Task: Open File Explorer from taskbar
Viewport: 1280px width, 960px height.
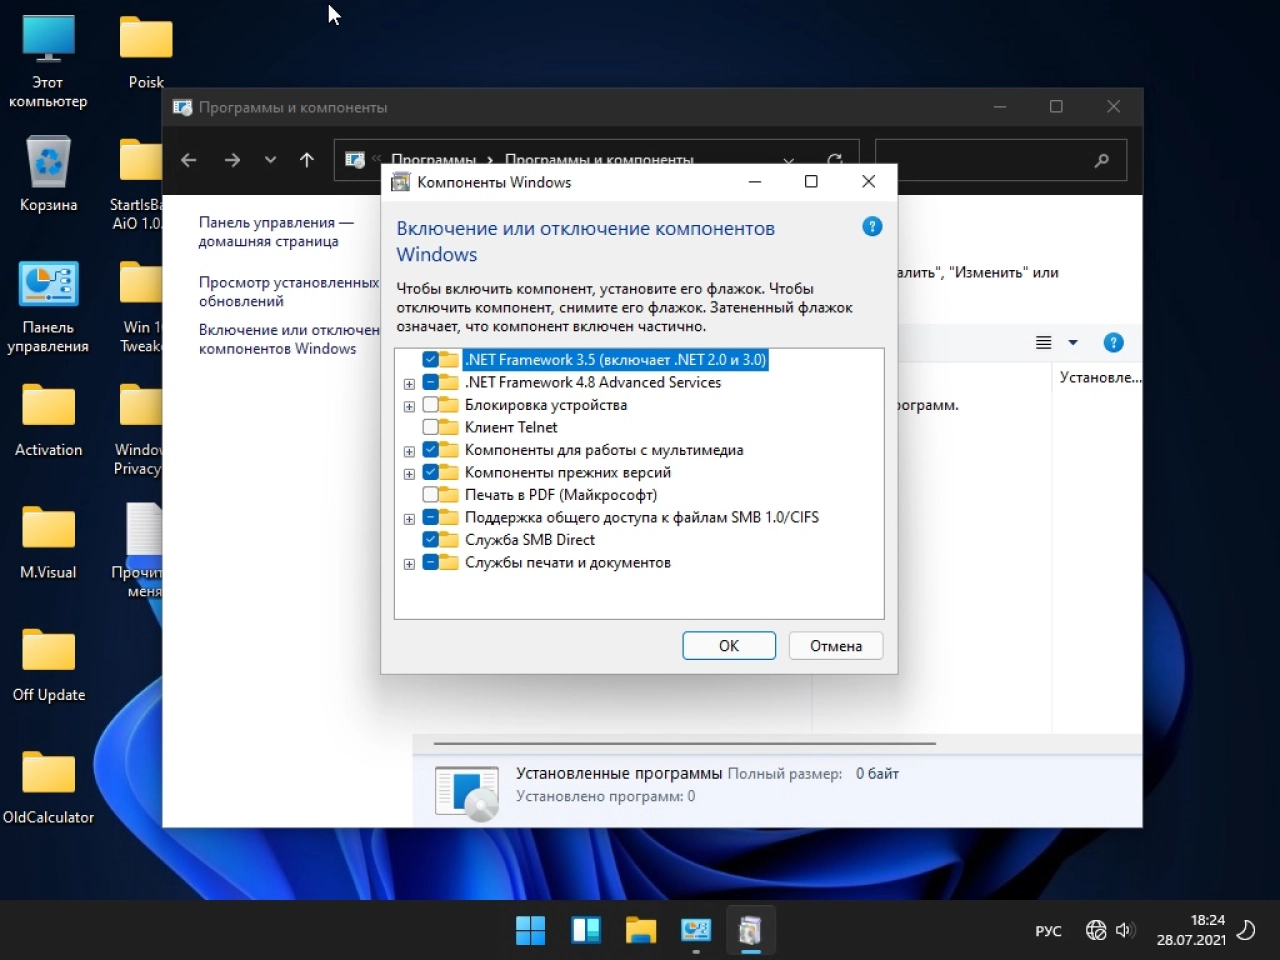Action: pyautogui.click(x=641, y=930)
